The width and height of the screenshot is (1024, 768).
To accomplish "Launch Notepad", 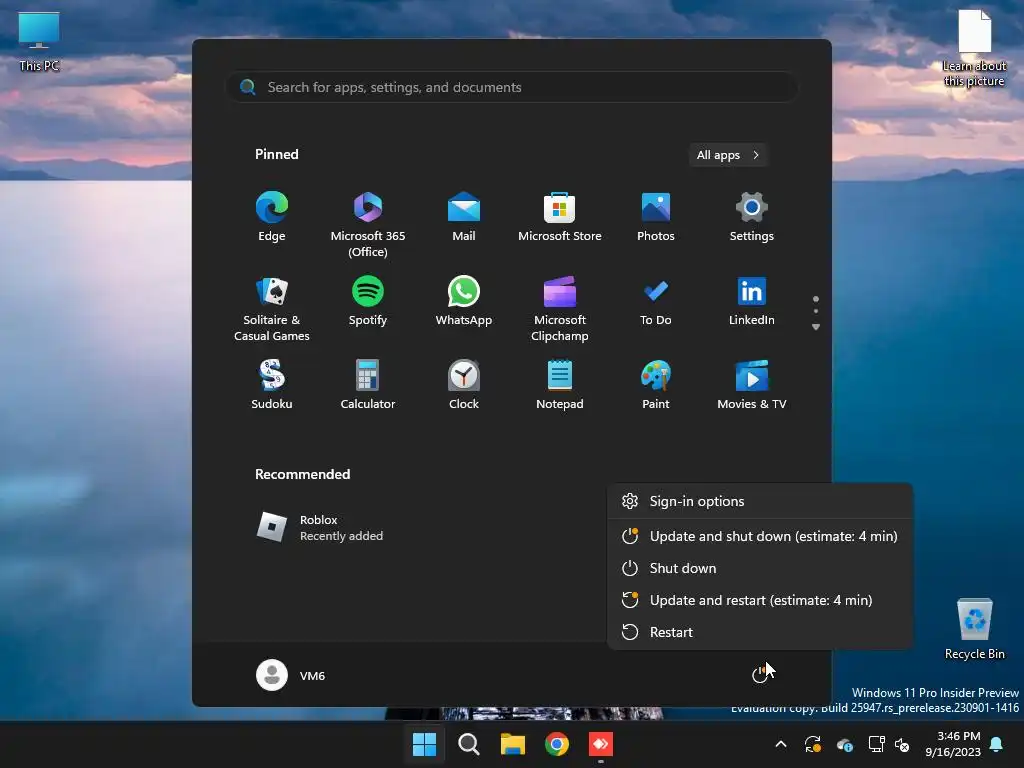I will (560, 385).
